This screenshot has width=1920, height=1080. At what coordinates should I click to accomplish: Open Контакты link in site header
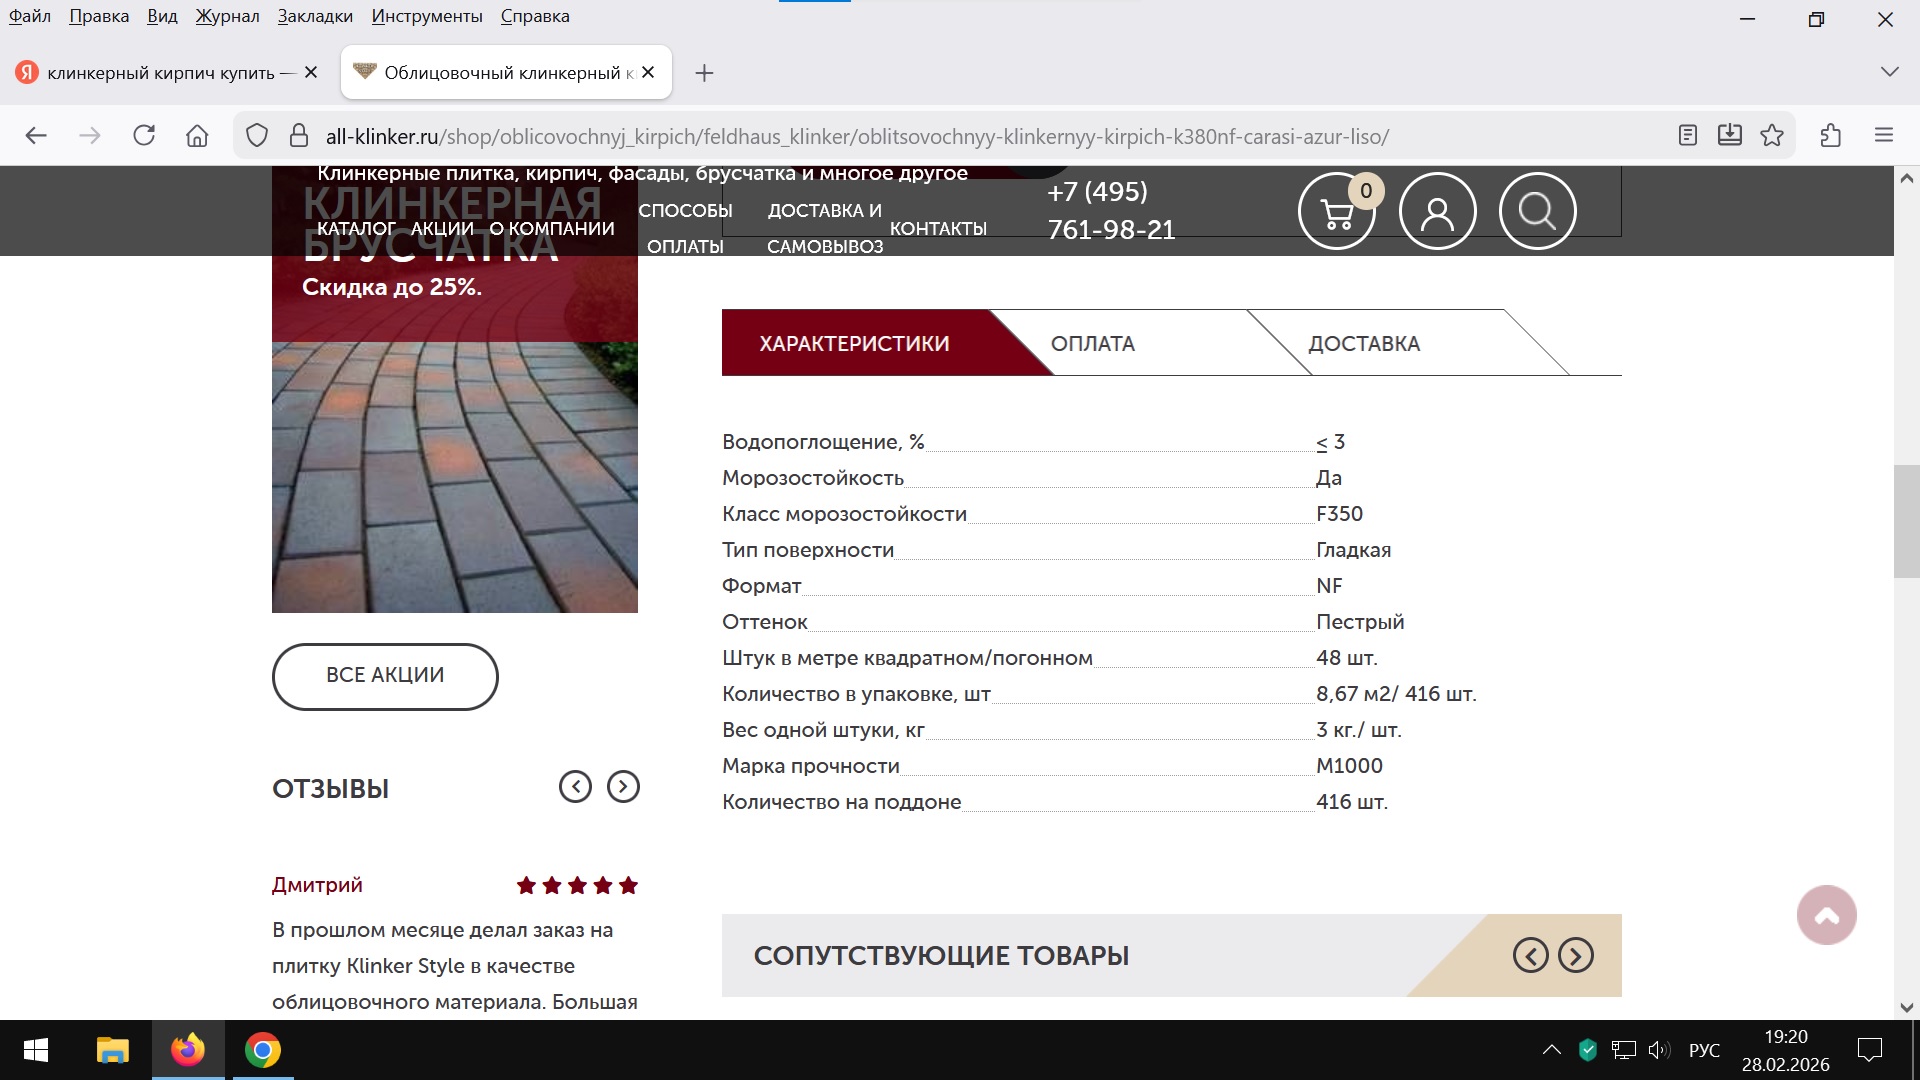pyautogui.click(x=938, y=229)
